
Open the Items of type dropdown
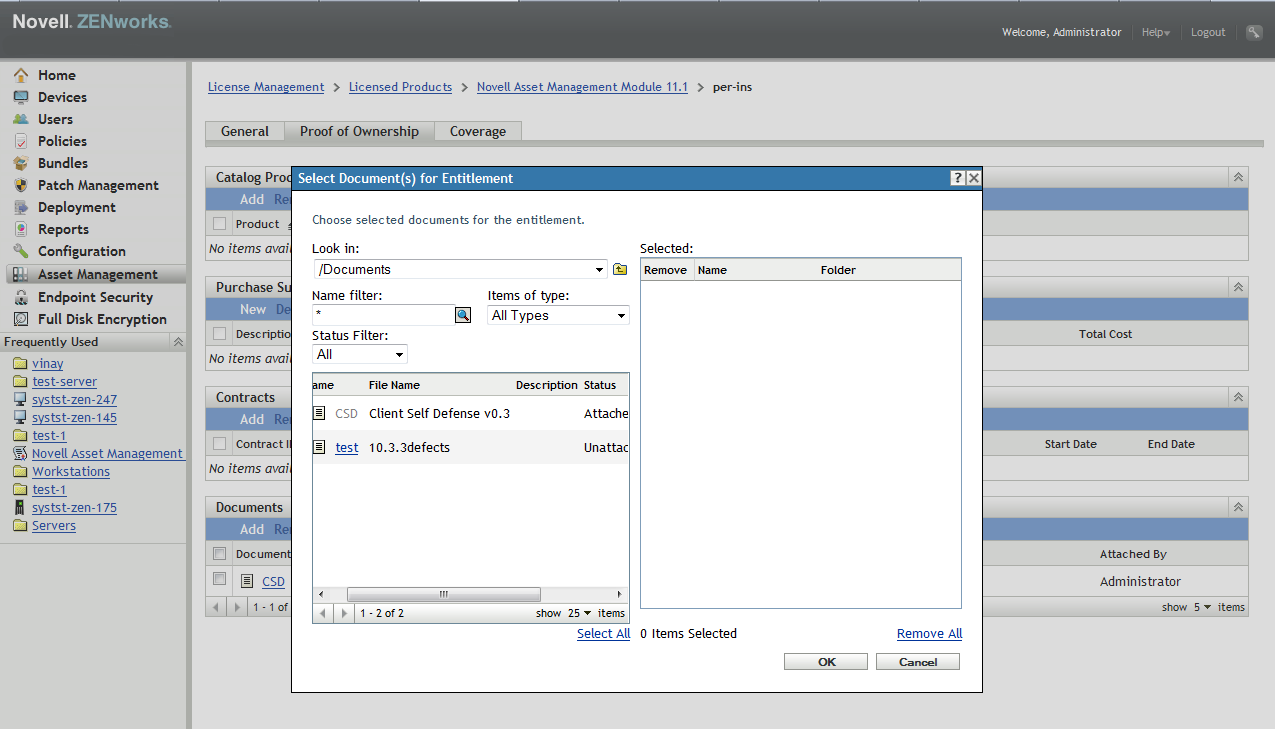click(x=557, y=315)
